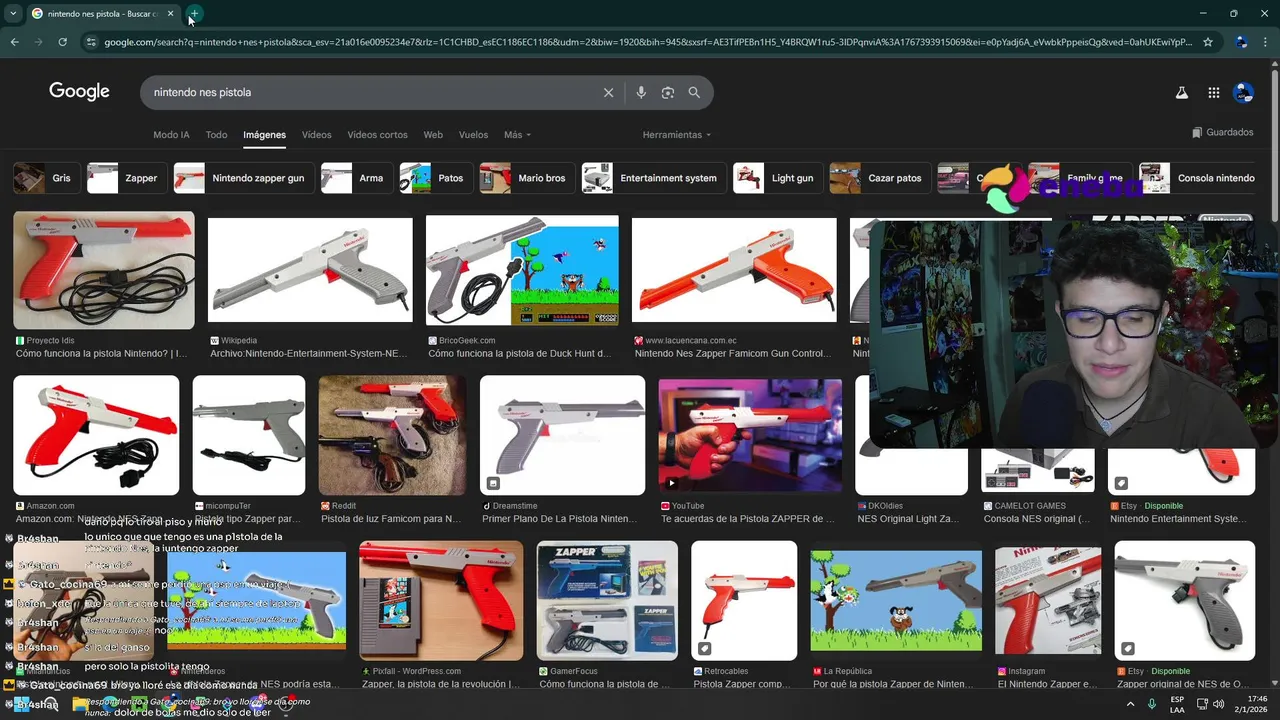Viewport: 1280px width, 720px height.
Task: Open the Vuelos tab
Action: click(x=473, y=135)
